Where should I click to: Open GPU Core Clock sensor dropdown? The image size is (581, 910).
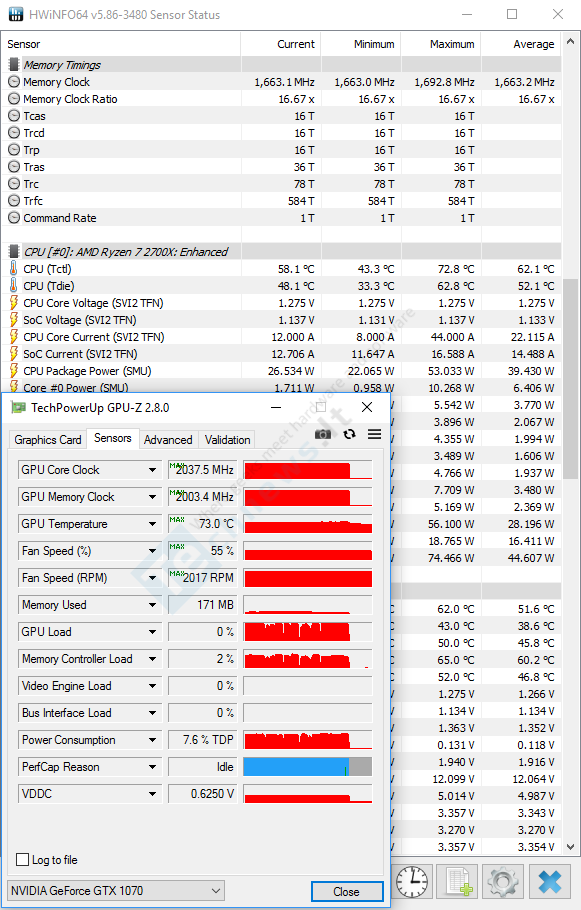[x=152, y=470]
